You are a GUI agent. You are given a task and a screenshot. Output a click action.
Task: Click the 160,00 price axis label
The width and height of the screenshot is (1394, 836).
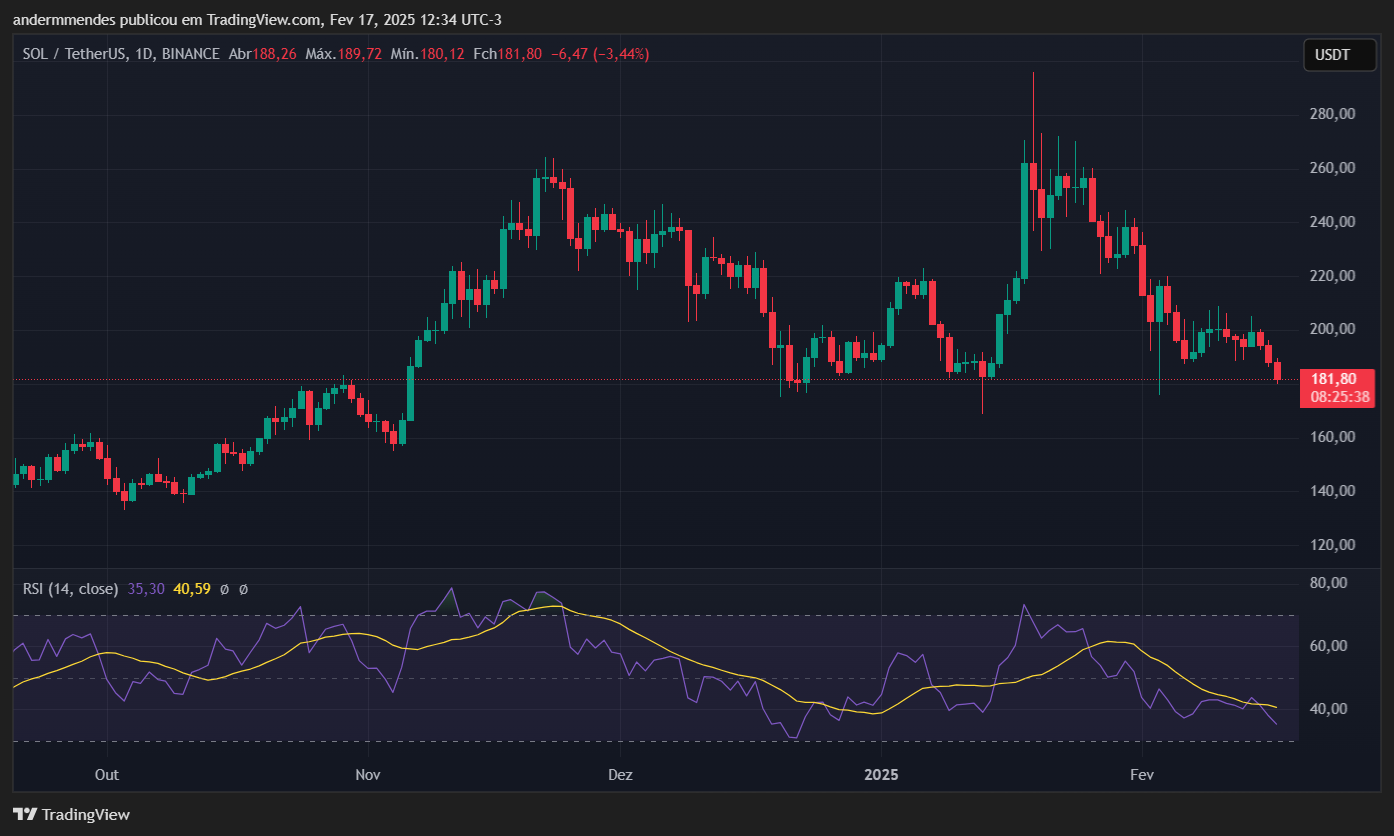coord(1331,437)
